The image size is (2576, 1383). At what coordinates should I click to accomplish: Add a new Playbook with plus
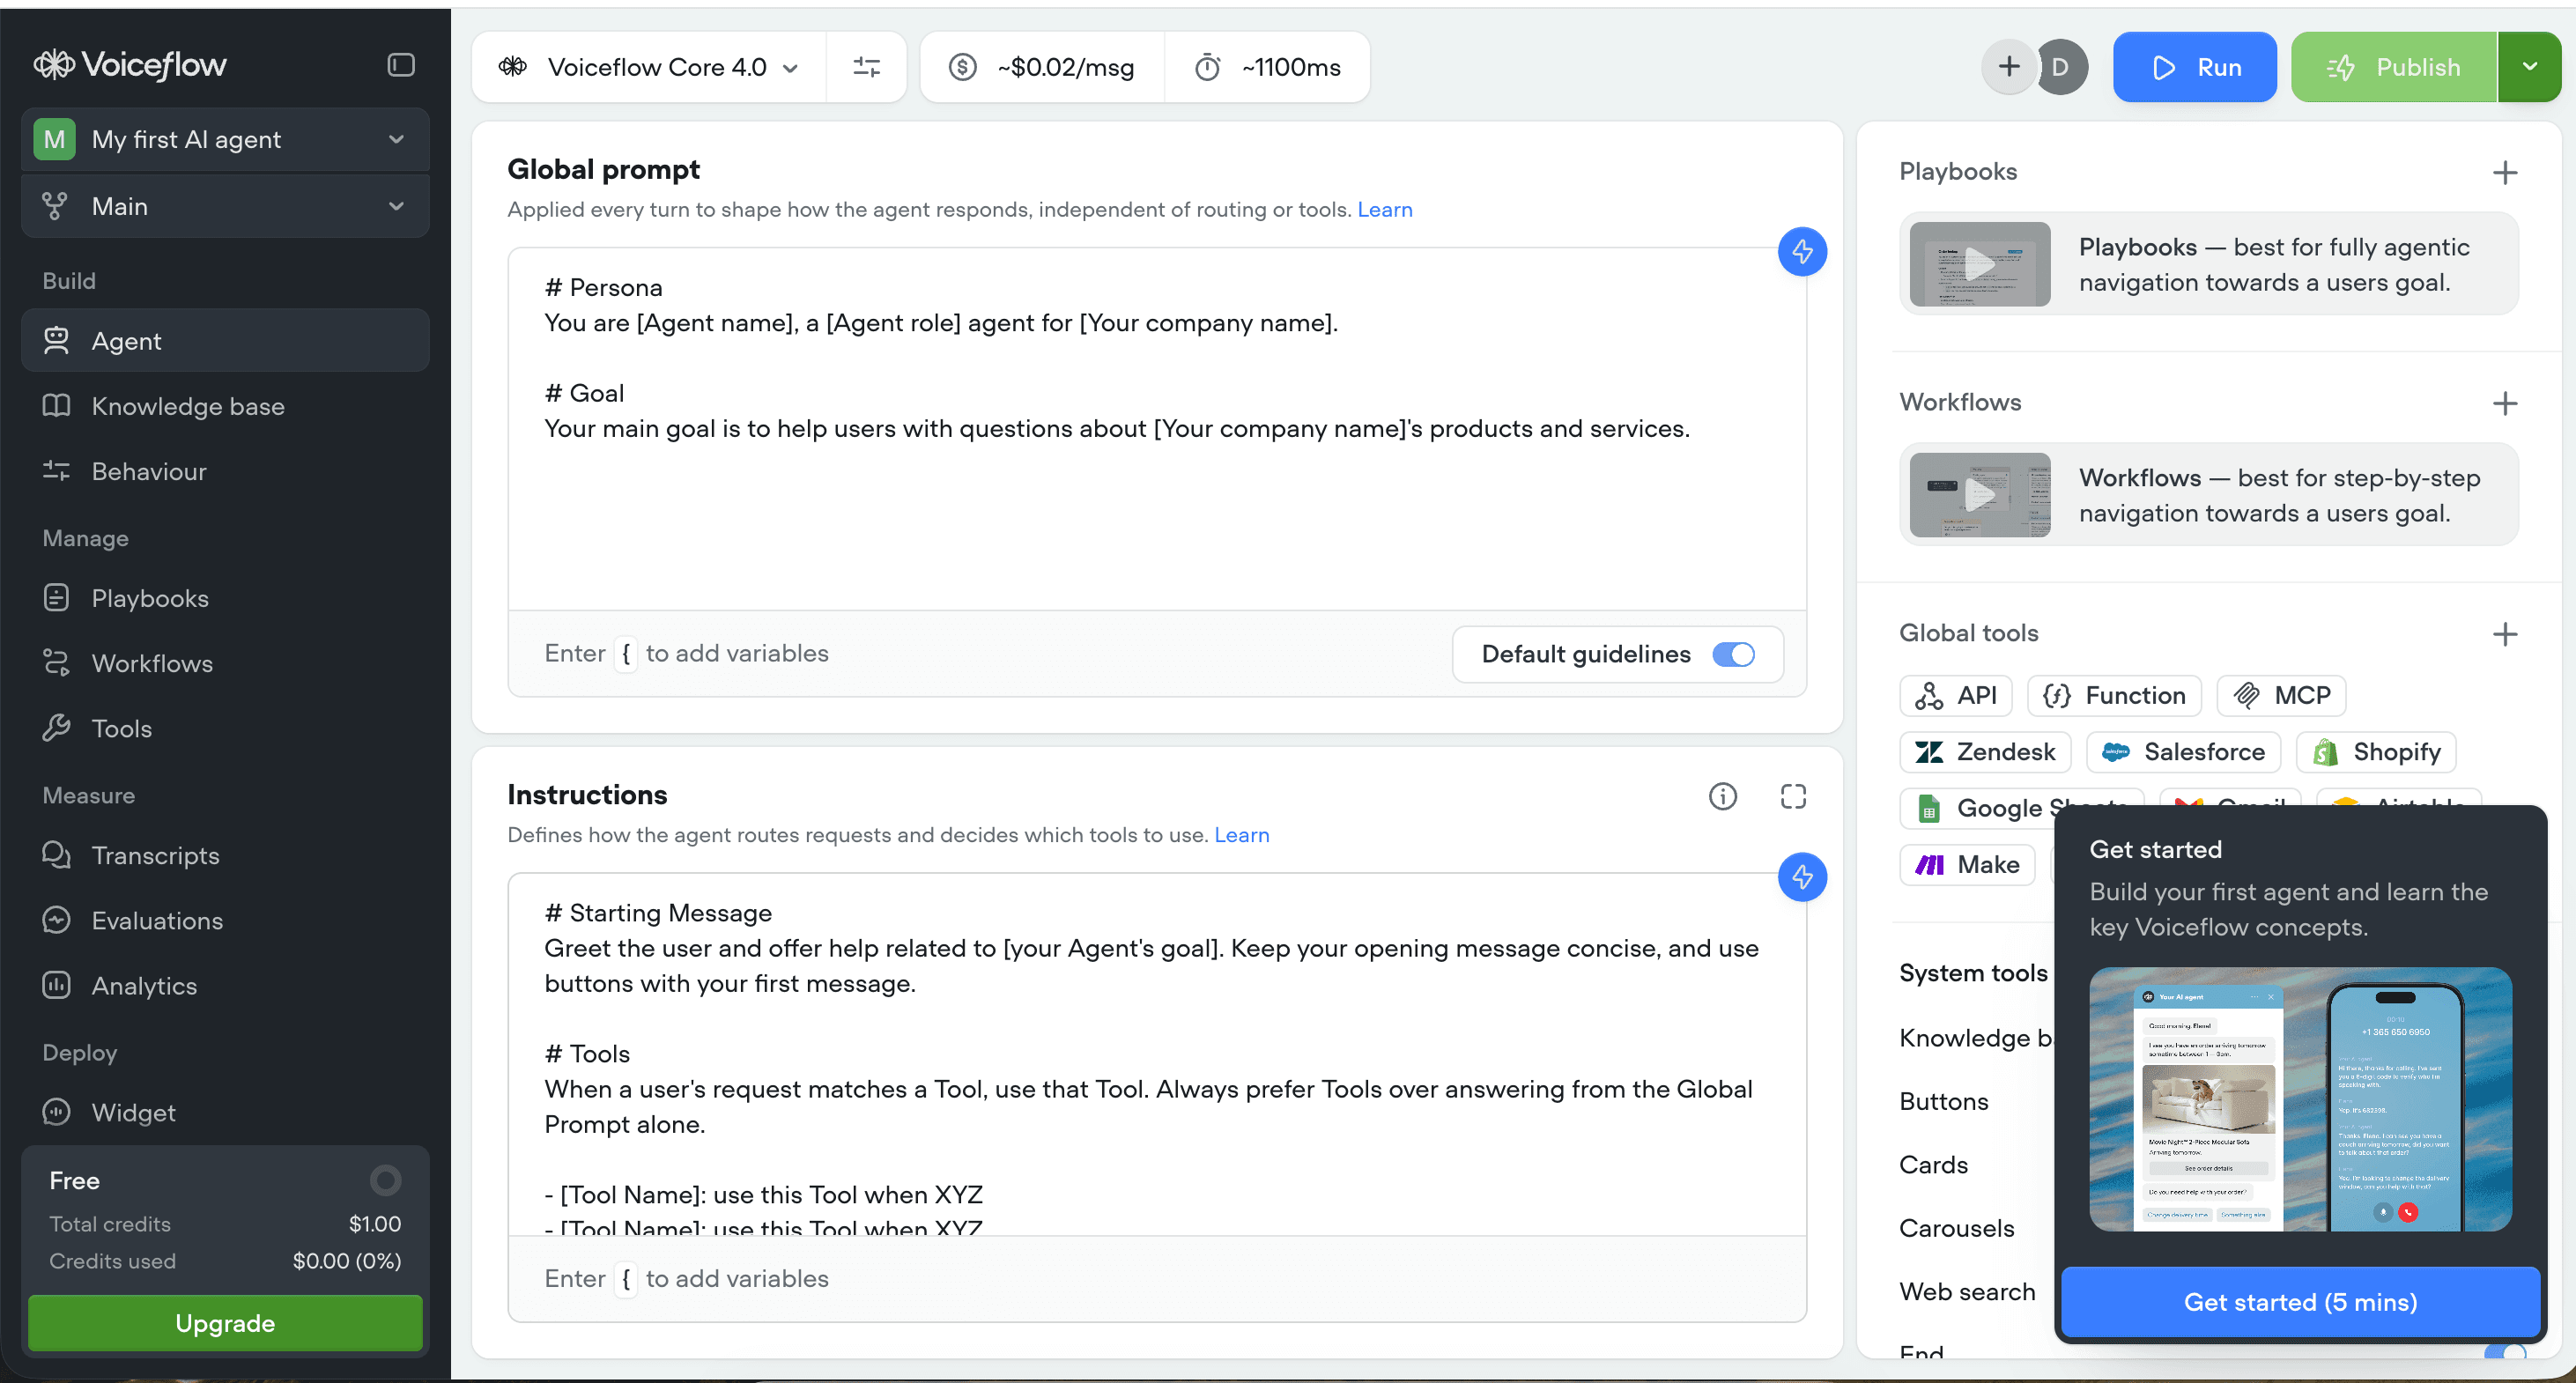(x=2504, y=173)
